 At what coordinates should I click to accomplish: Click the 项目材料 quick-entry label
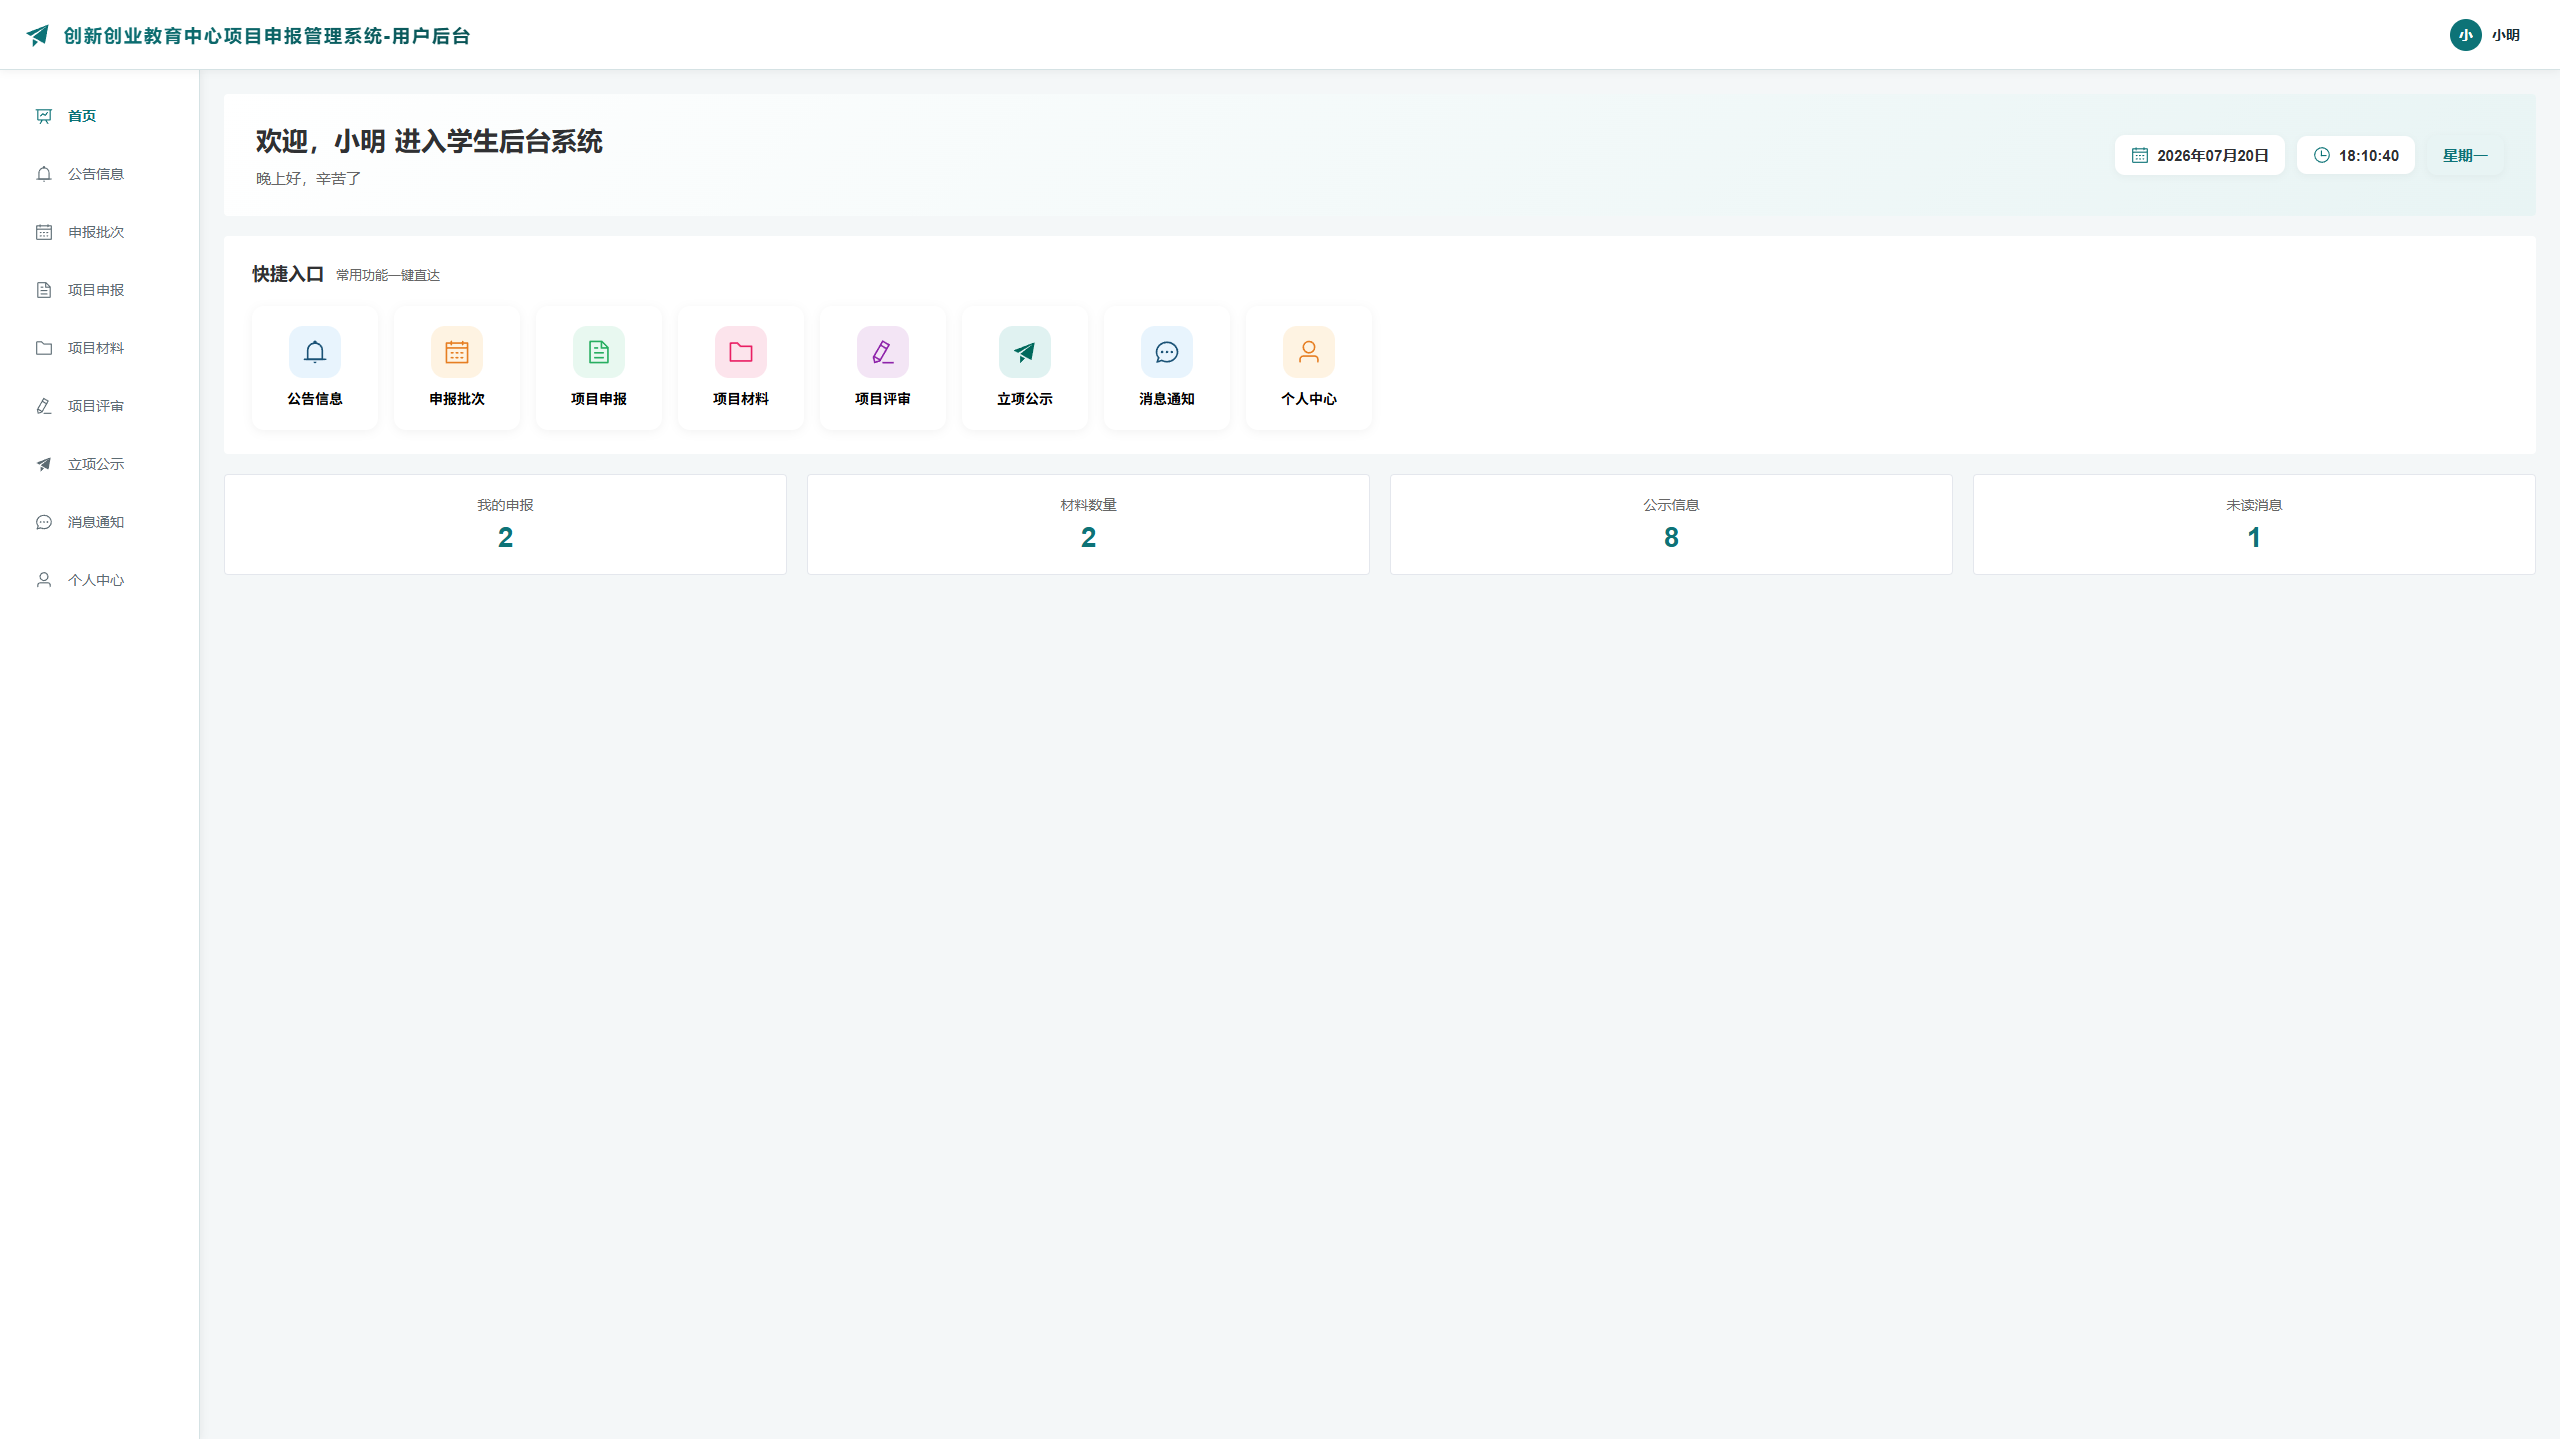click(741, 399)
